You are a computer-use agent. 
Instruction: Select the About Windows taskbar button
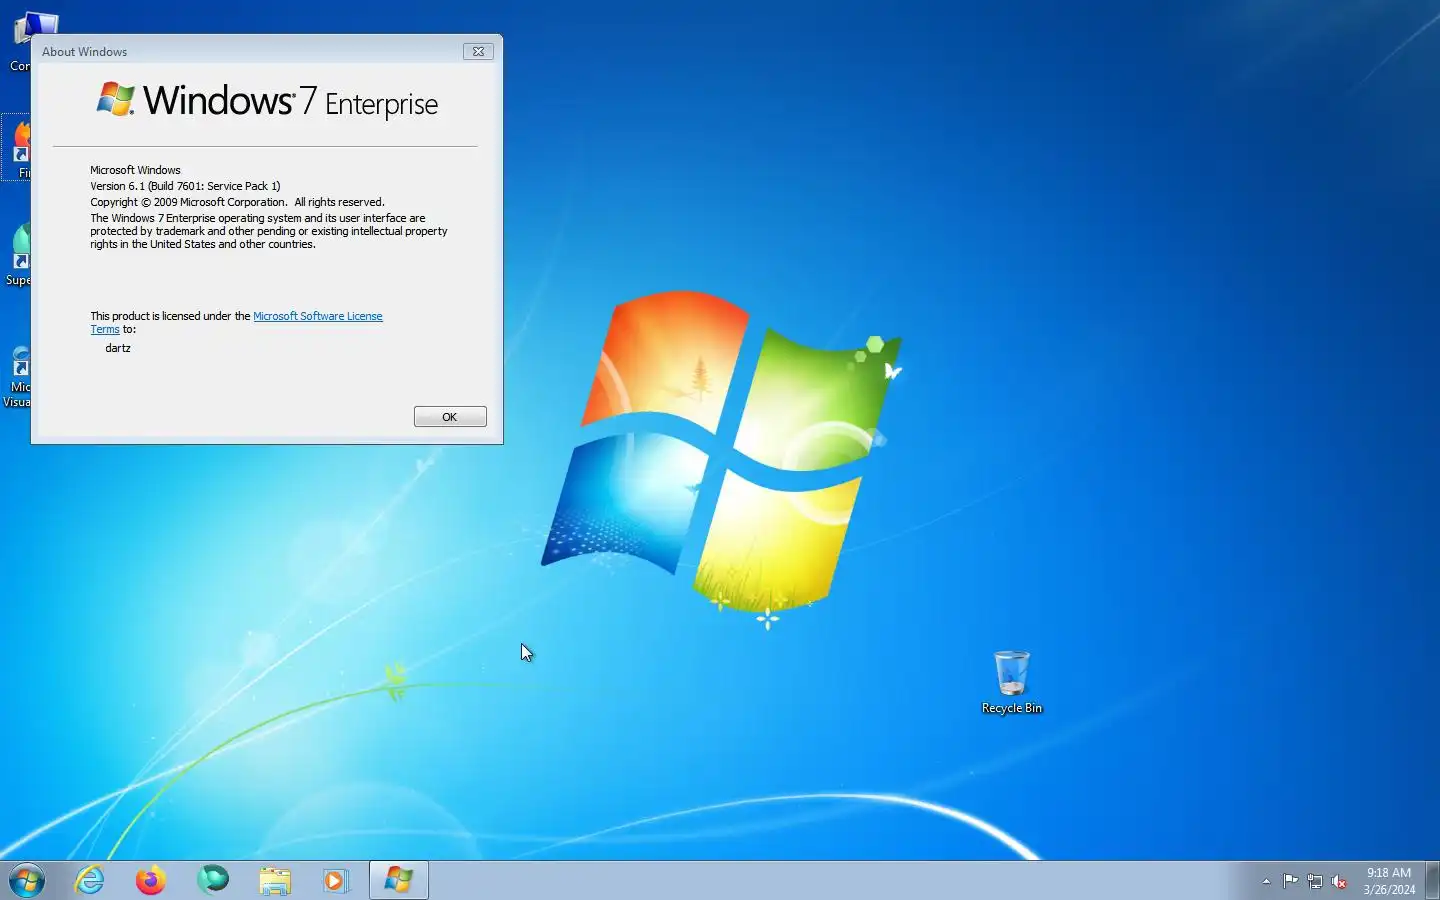tap(399, 880)
